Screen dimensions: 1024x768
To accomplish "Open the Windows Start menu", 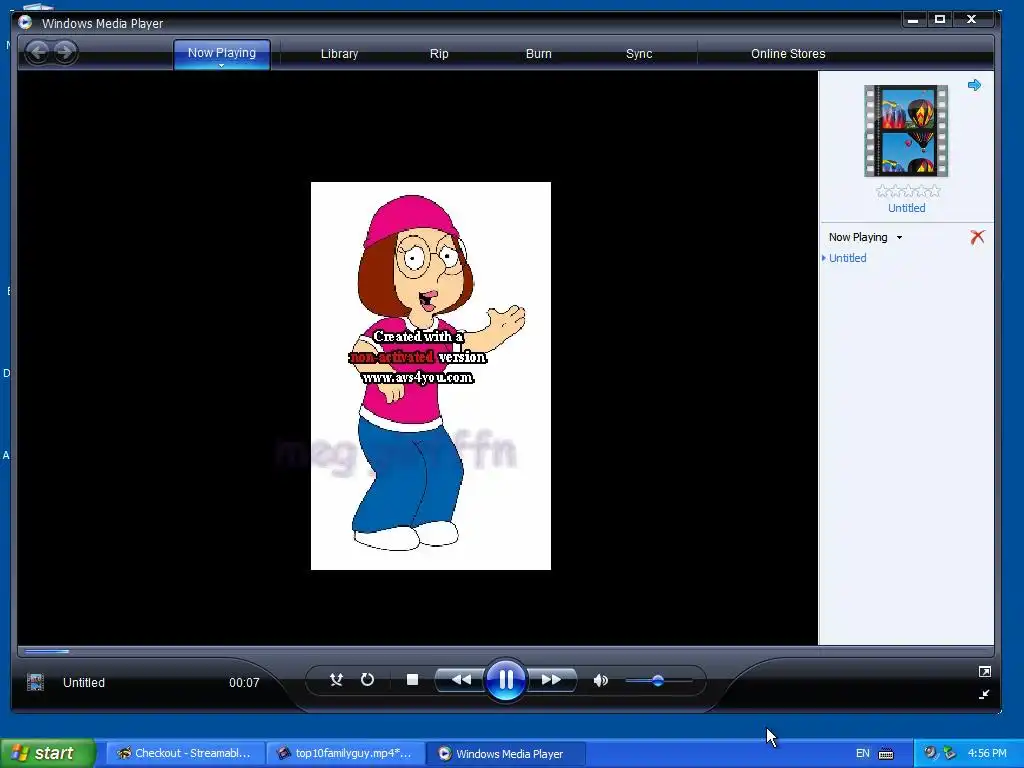I will pos(48,753).
